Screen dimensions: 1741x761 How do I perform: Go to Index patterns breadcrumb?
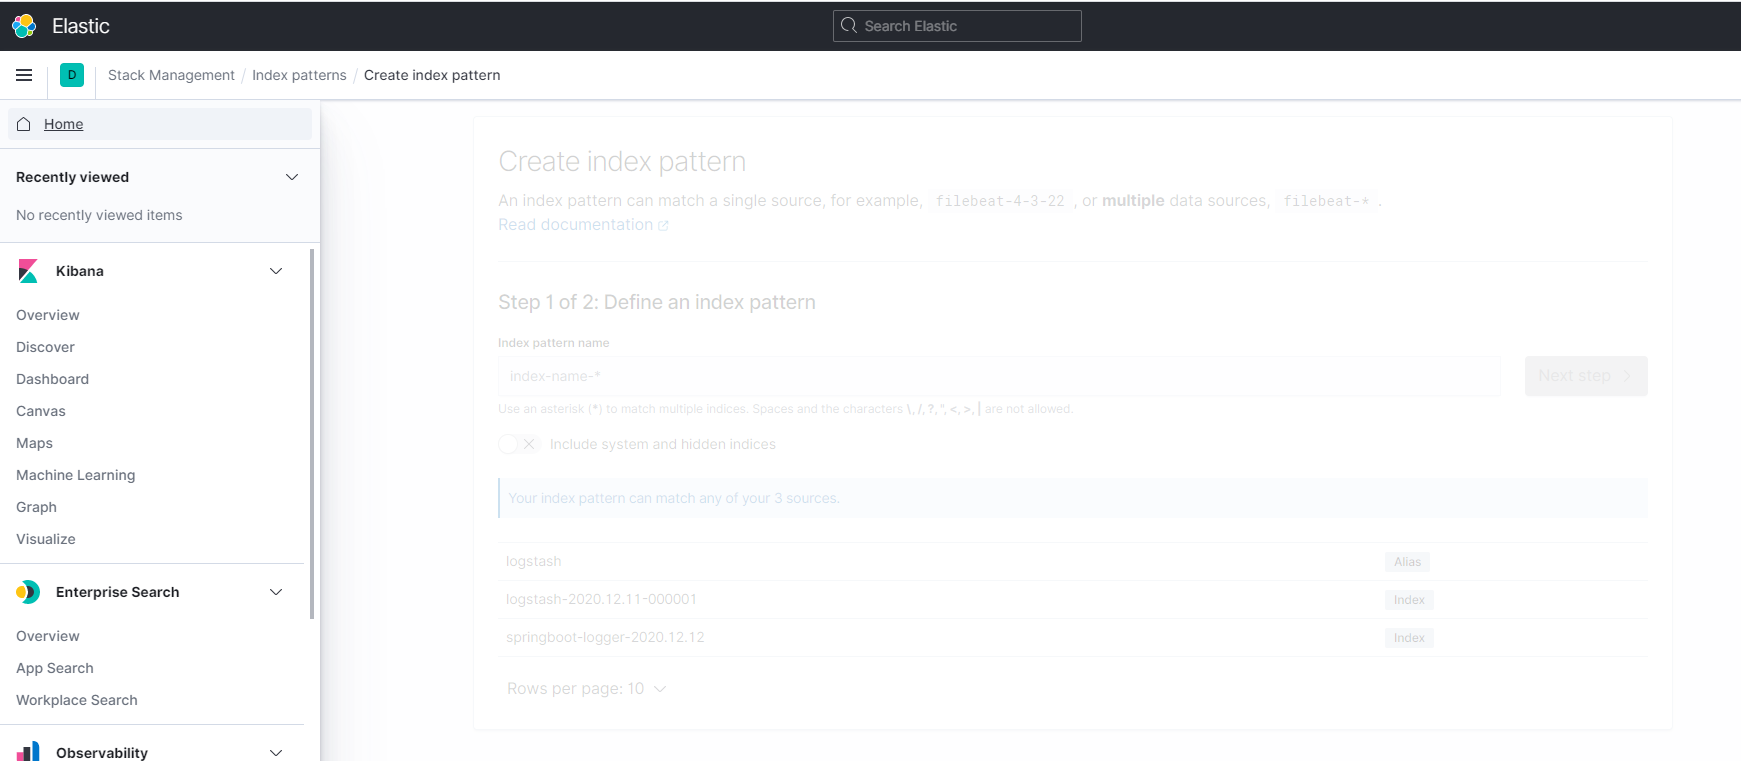pos(299,75)
